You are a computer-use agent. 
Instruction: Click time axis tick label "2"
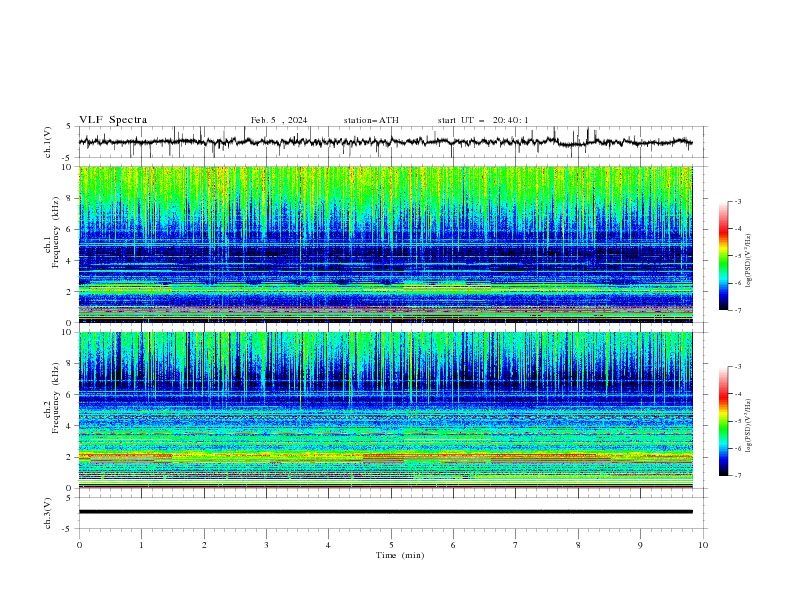(204, 545)
